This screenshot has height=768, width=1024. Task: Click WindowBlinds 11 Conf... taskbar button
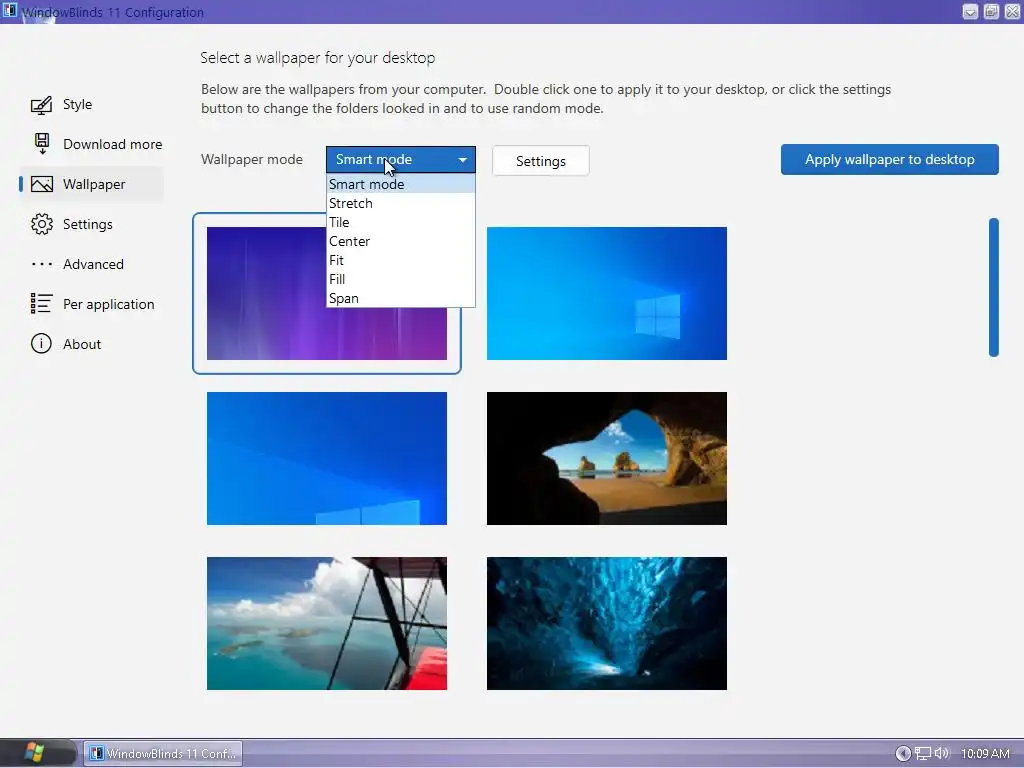[163, 753]
